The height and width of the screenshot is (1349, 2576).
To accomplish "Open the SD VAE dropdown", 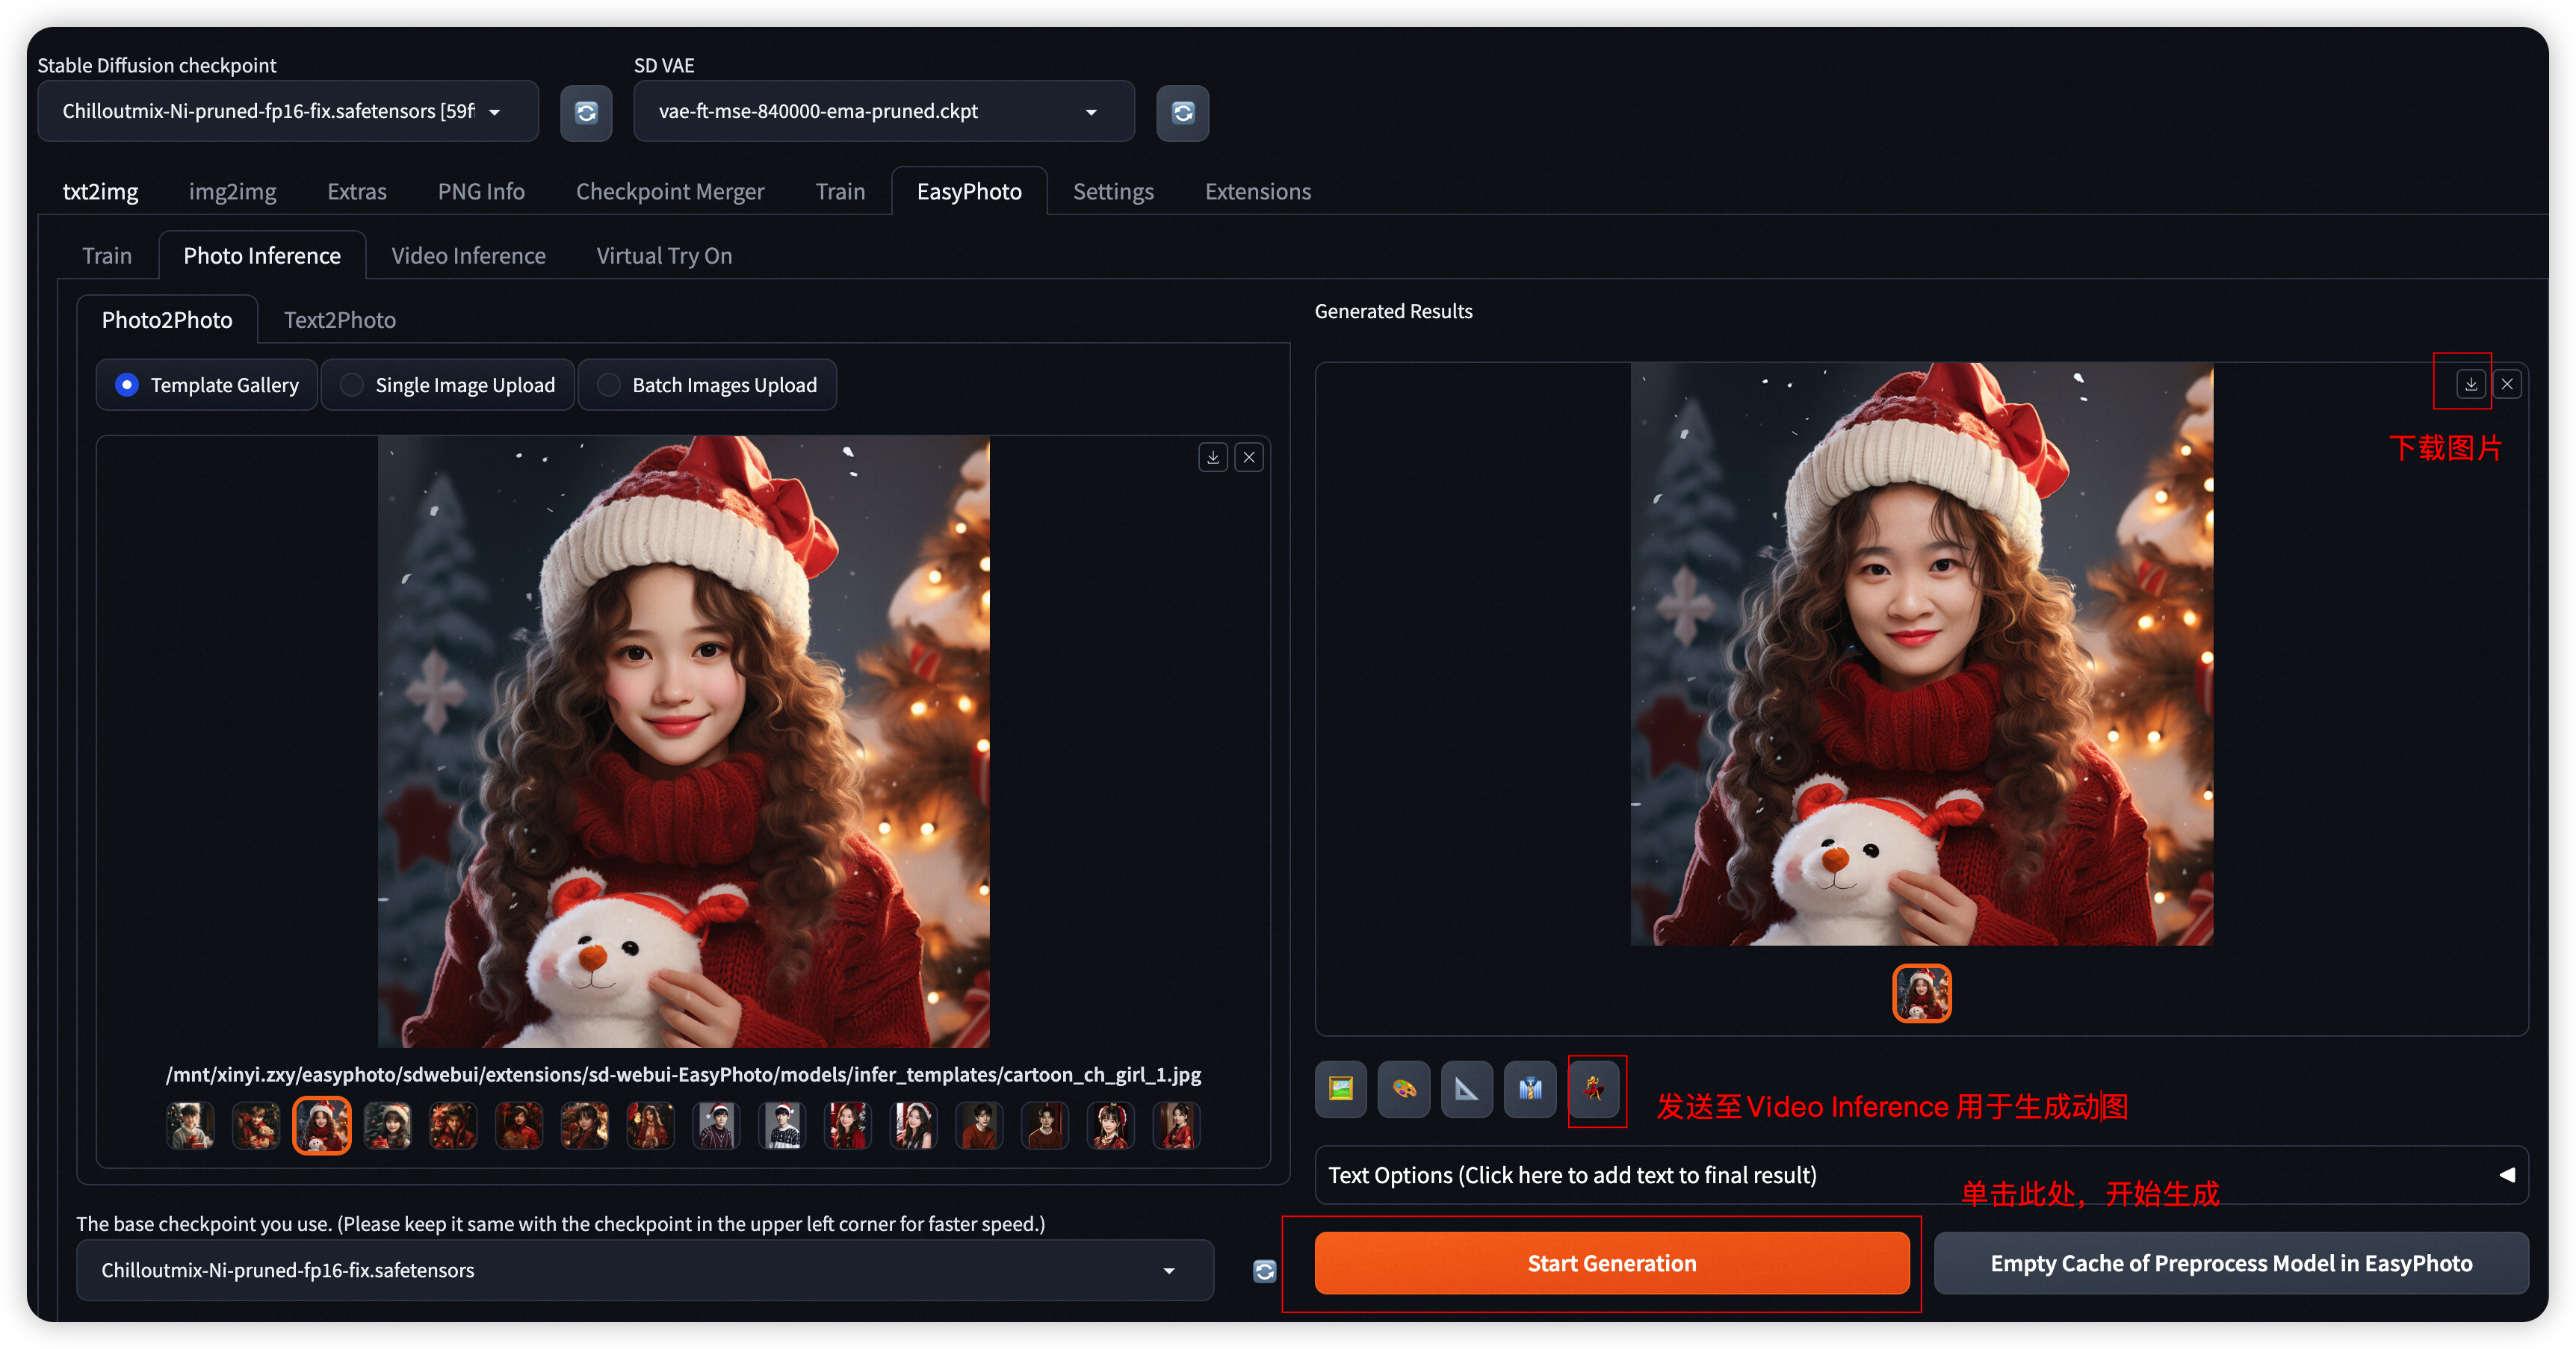I will [883, 112].
